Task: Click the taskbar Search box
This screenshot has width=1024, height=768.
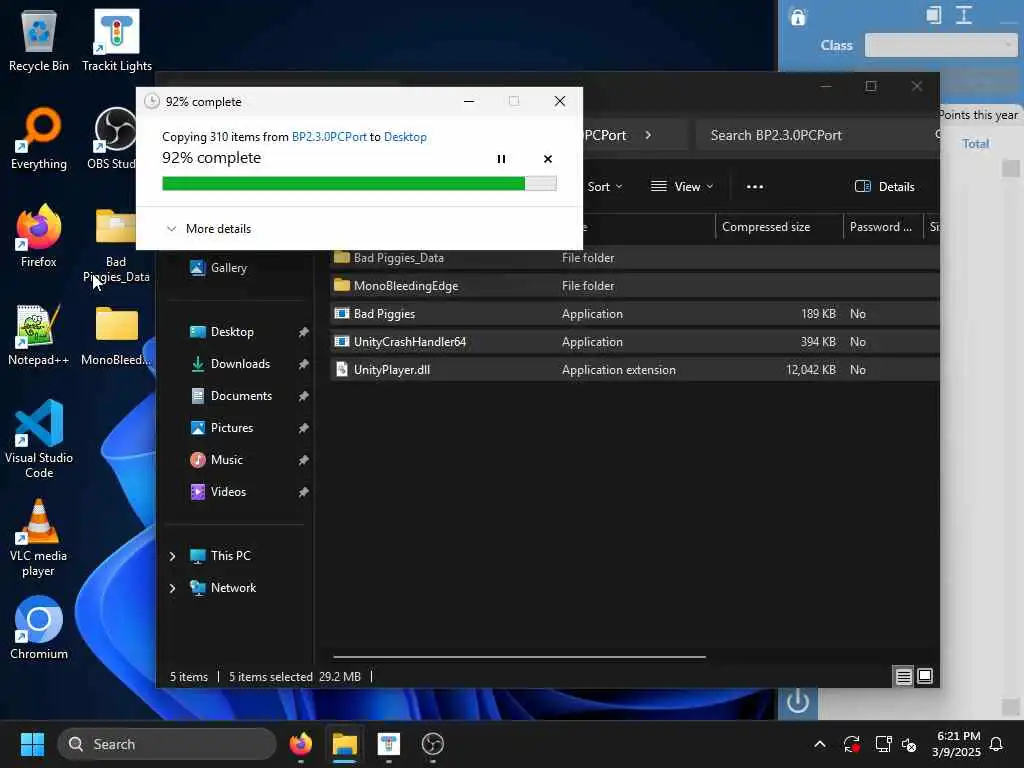Action: click(x=167, y=744)
